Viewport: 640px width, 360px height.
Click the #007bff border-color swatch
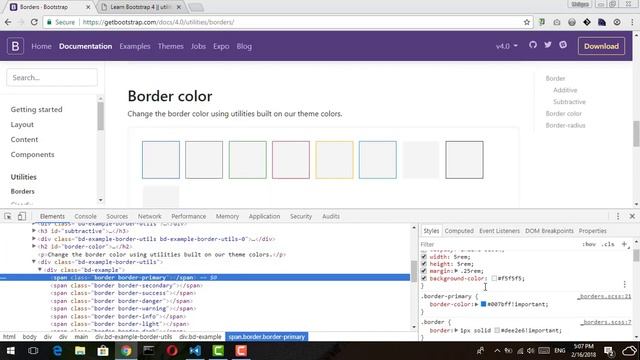(483, 304)
